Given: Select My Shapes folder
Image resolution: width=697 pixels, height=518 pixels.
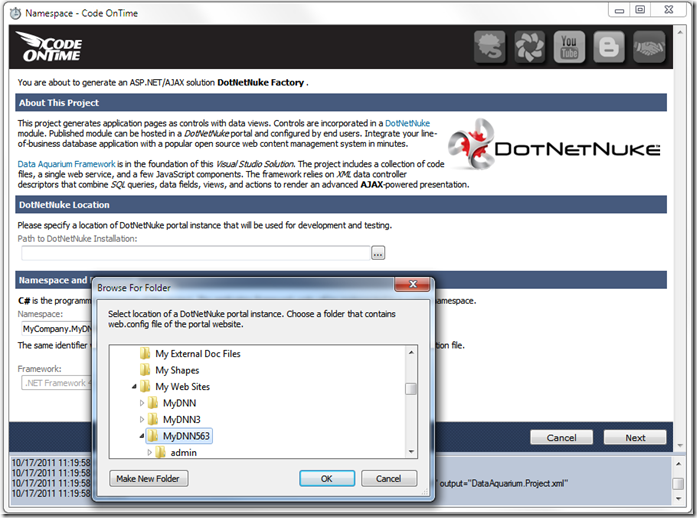Looking at the screenshot, I should [177, 370].
